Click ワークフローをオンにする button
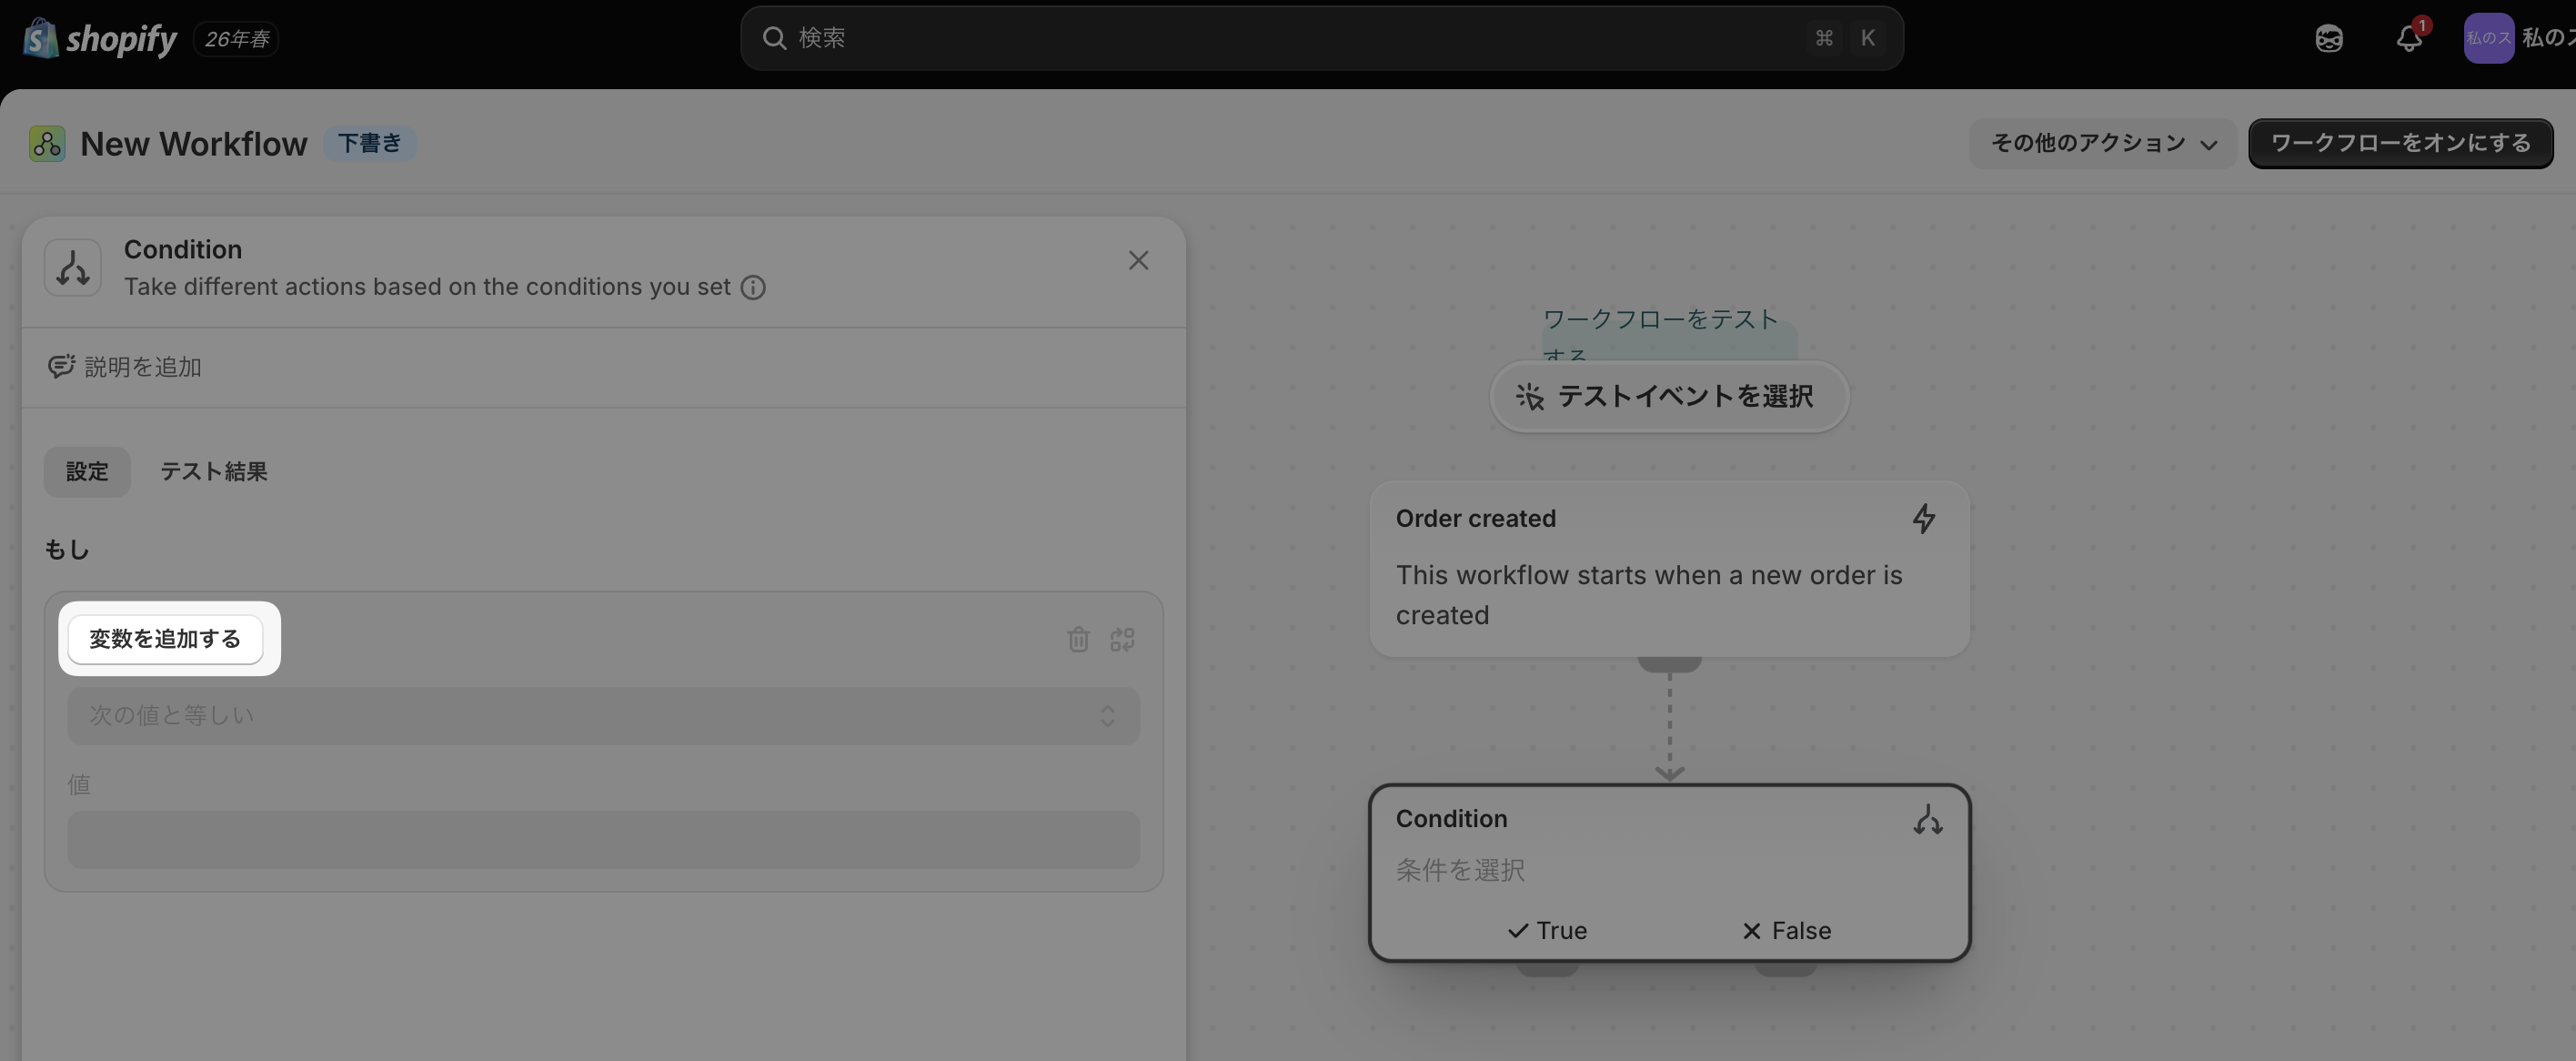 click(x=2400, y=144)
